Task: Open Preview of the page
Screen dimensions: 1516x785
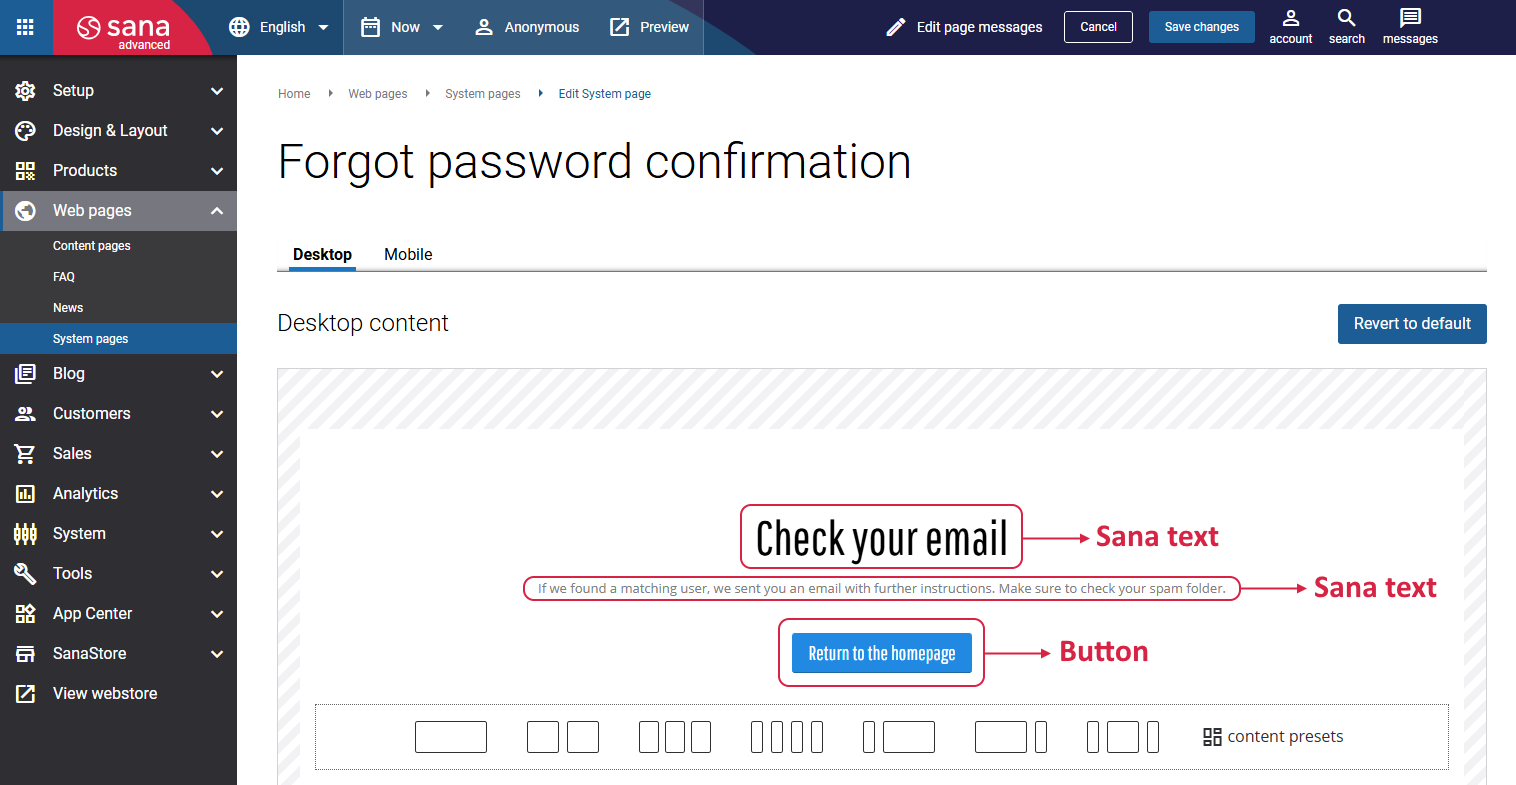Action: point(649,27)
